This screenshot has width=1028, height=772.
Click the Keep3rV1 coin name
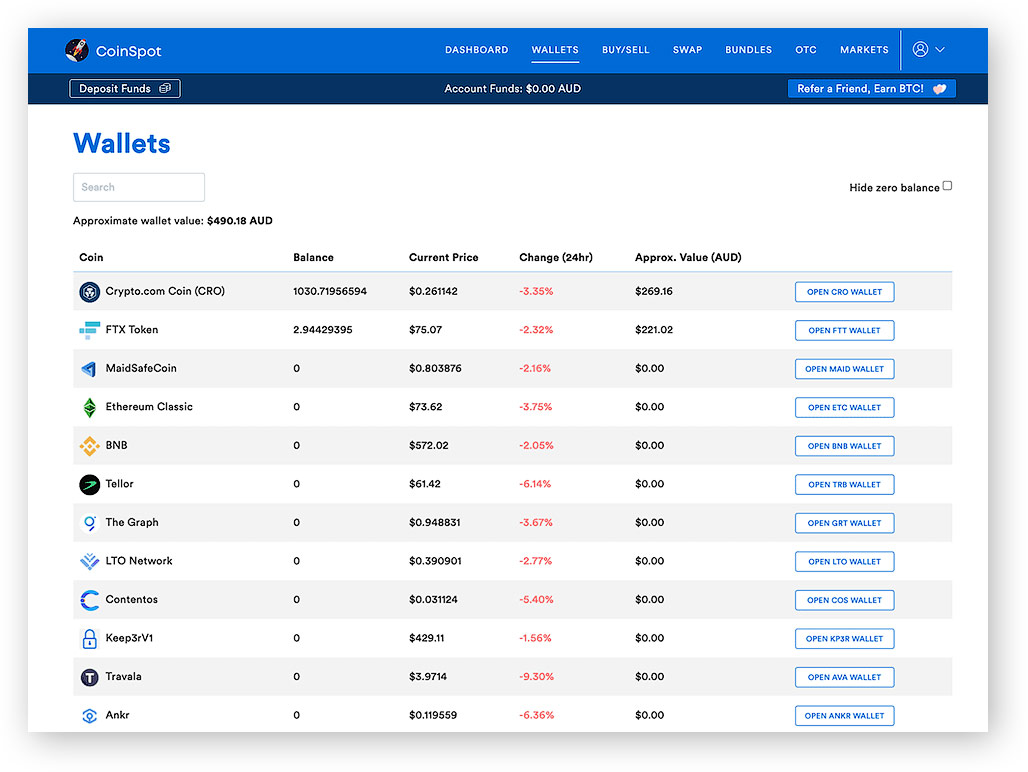129,638
